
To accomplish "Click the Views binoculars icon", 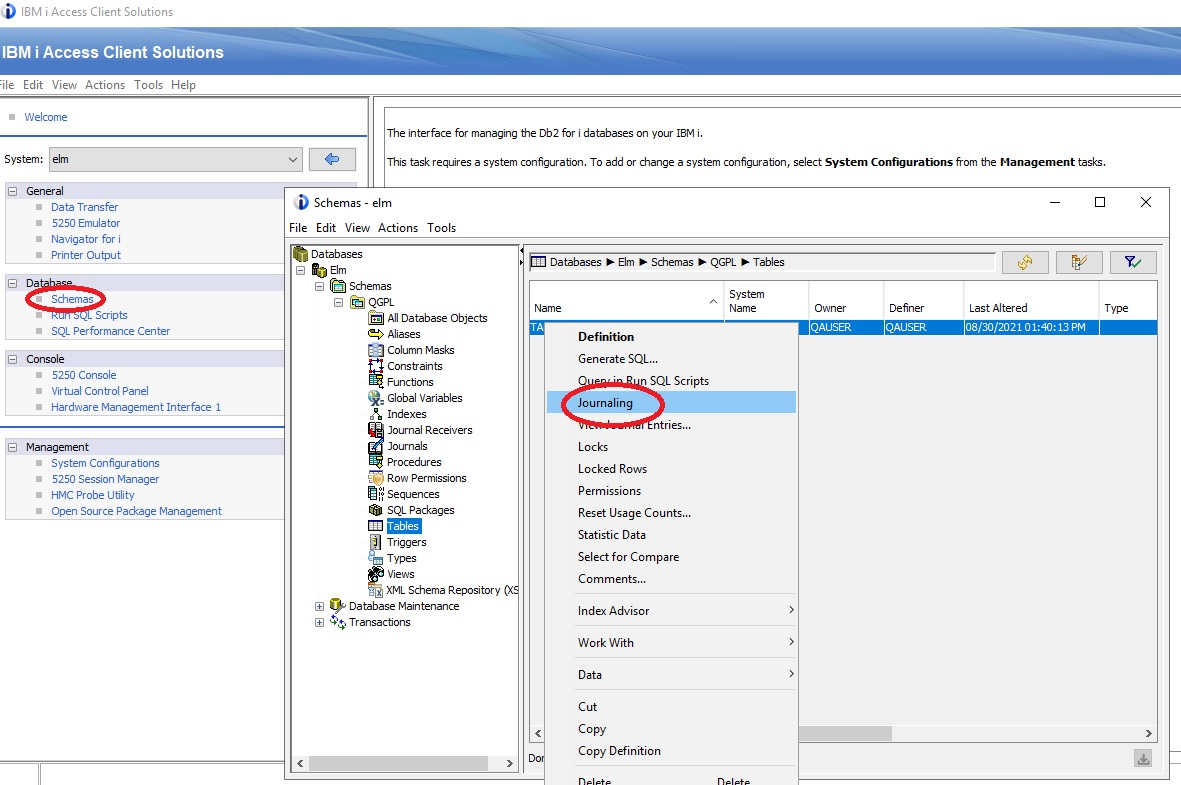I will (x=376, y=574).
